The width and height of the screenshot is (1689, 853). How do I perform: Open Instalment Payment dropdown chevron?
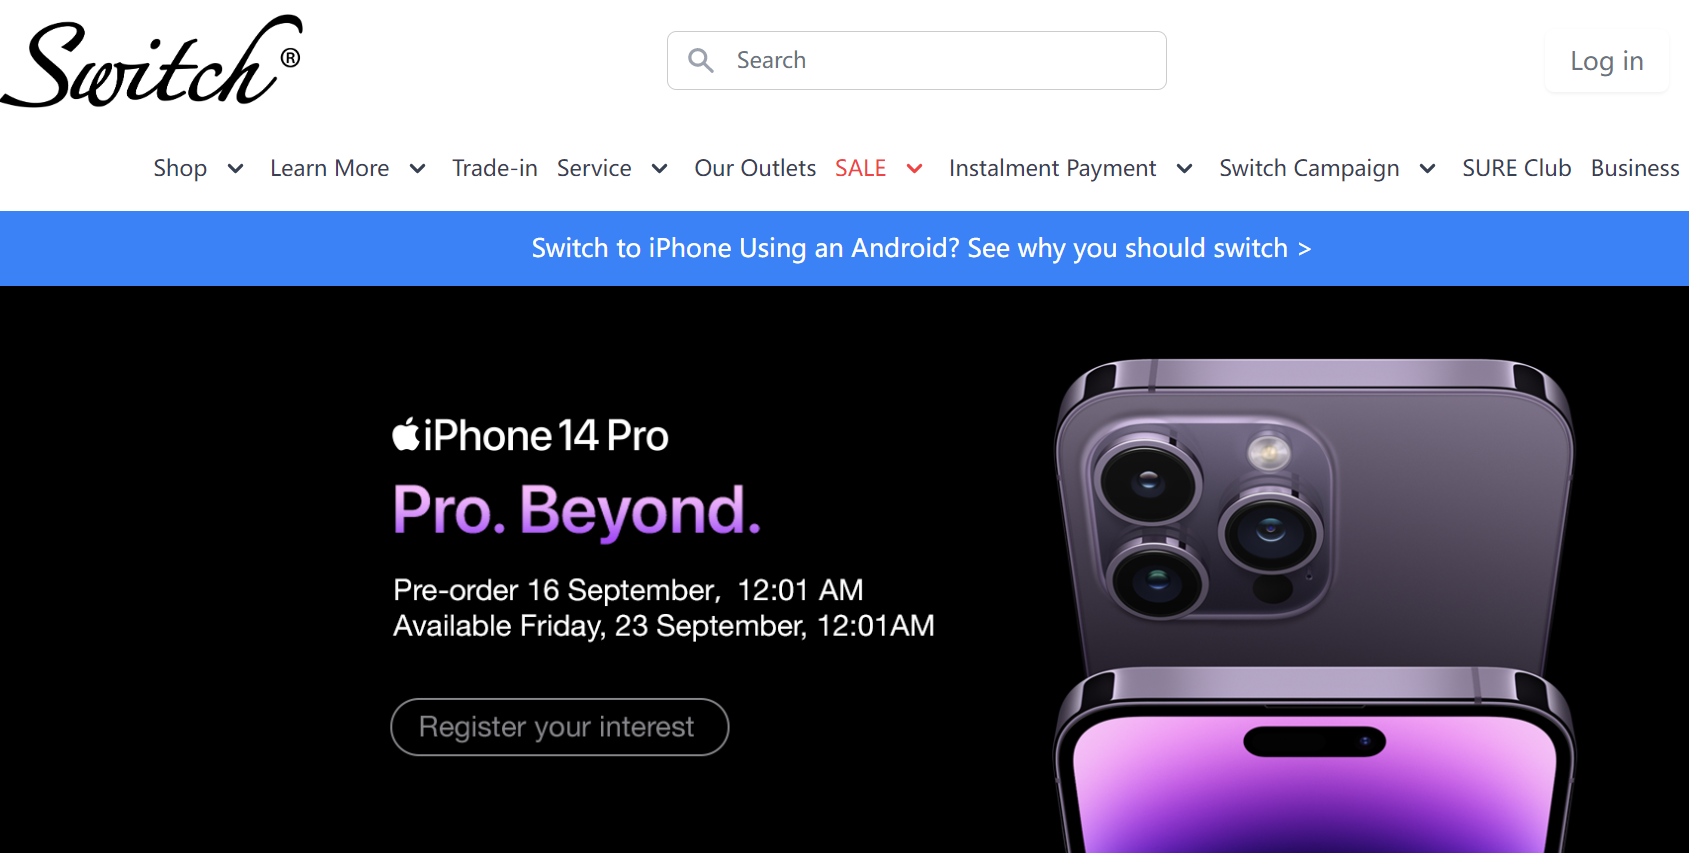[1185, 169]
